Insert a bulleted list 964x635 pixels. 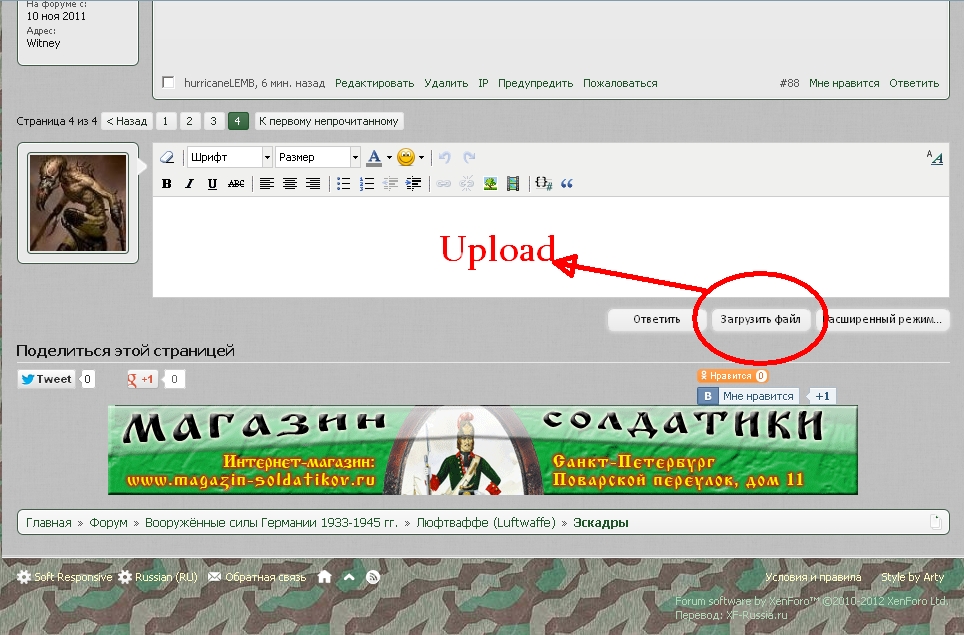(344, 183)
